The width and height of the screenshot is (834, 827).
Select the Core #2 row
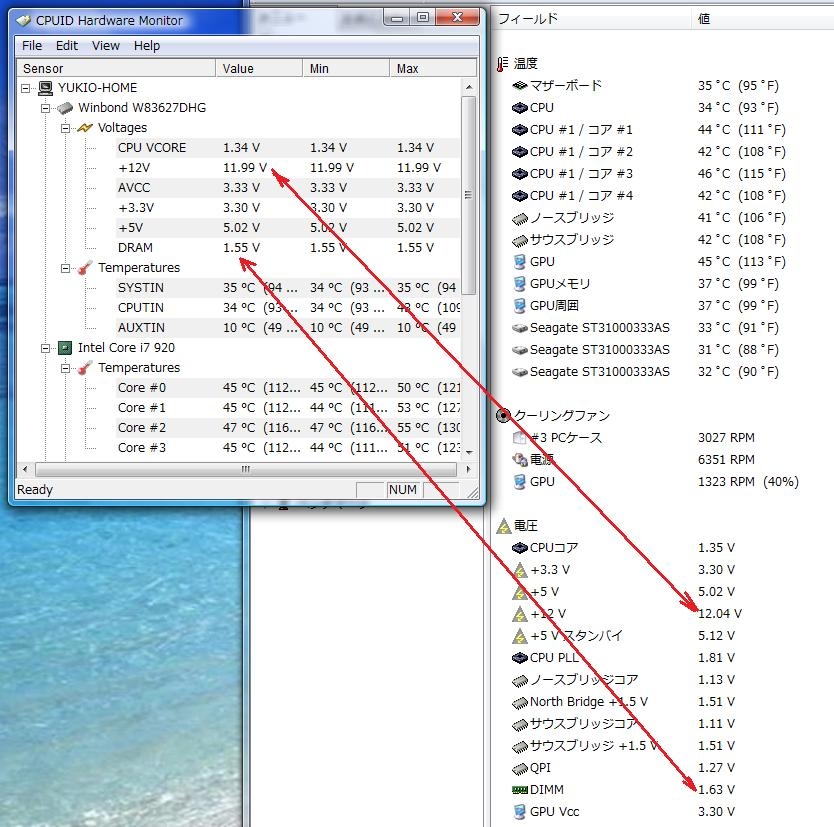pyautogui.click(x=287, y=428)
